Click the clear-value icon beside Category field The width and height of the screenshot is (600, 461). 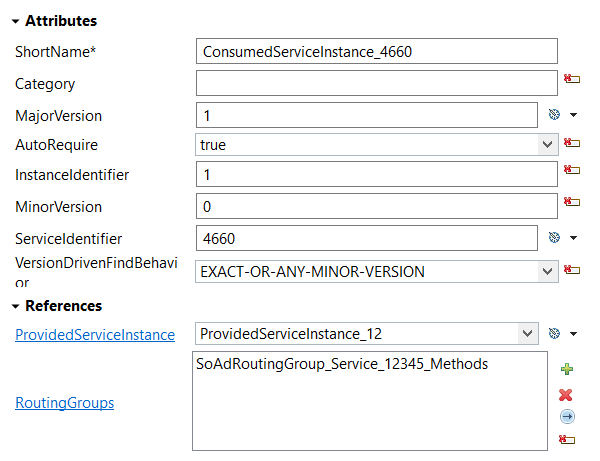coord(572,79)
